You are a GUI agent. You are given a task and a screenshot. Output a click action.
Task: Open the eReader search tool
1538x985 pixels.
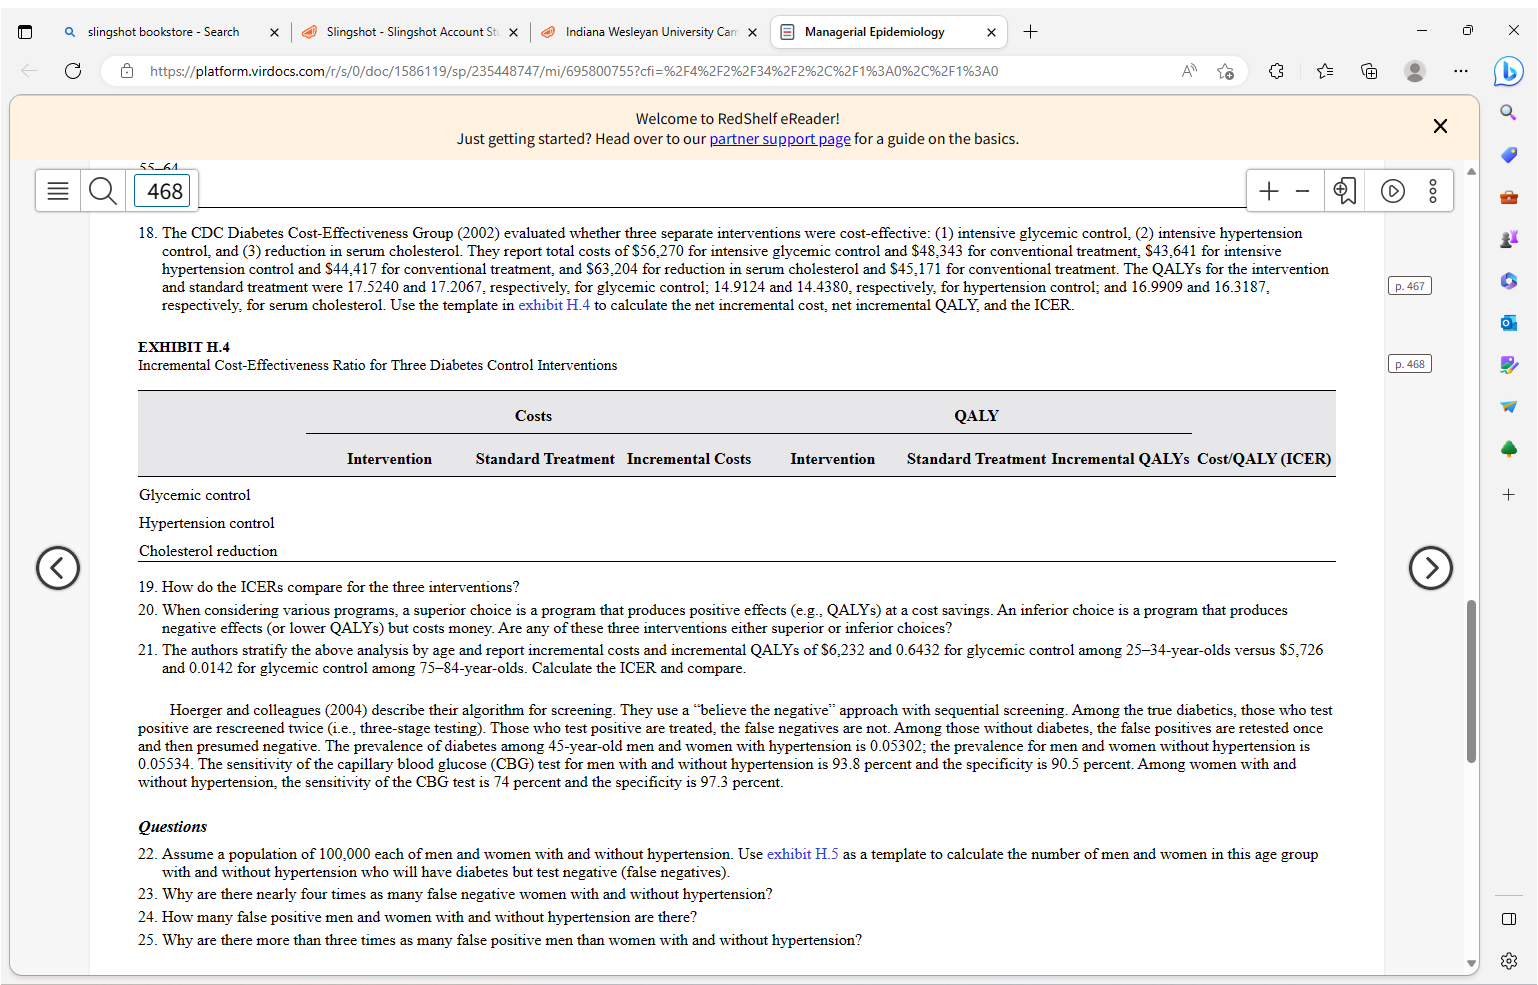click(102, 191)
